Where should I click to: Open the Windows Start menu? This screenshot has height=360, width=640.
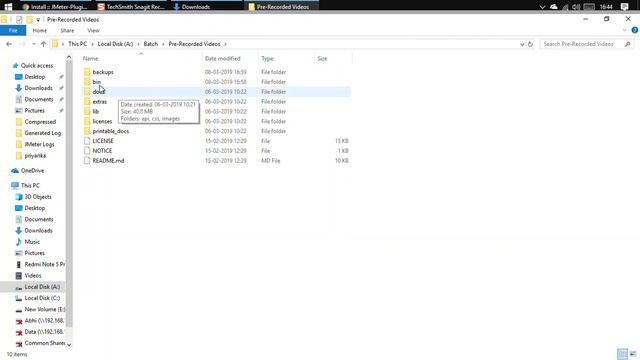coord(8,7)
